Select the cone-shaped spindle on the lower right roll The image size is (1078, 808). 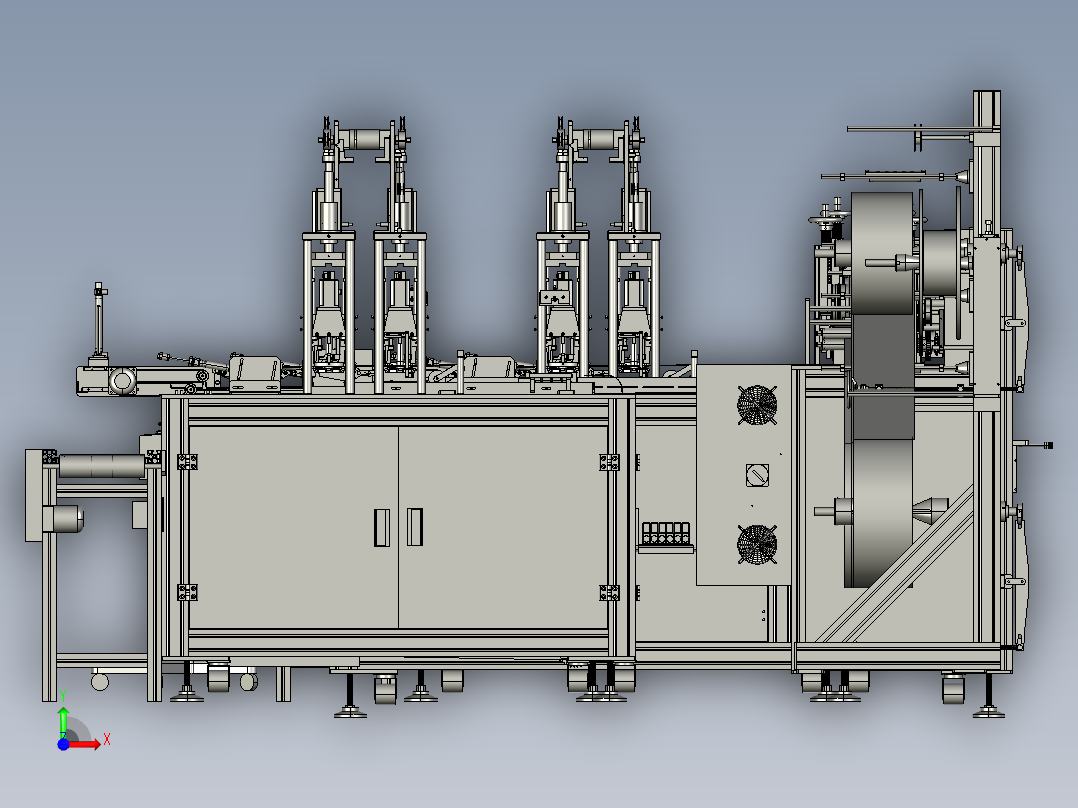click(930, 511)
